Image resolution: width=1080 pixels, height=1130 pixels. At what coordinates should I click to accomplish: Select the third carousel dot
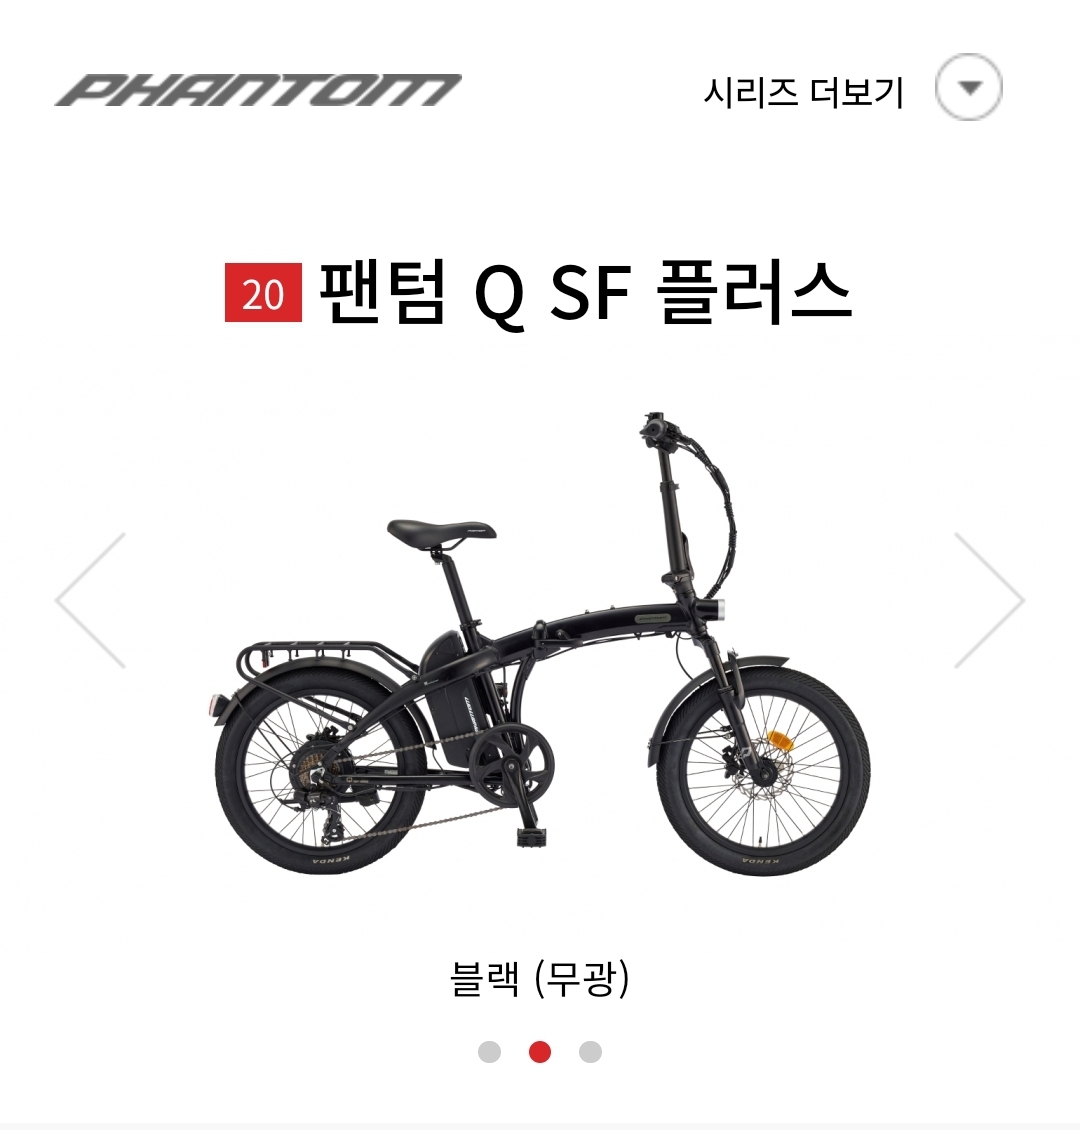click(590, 1051)
